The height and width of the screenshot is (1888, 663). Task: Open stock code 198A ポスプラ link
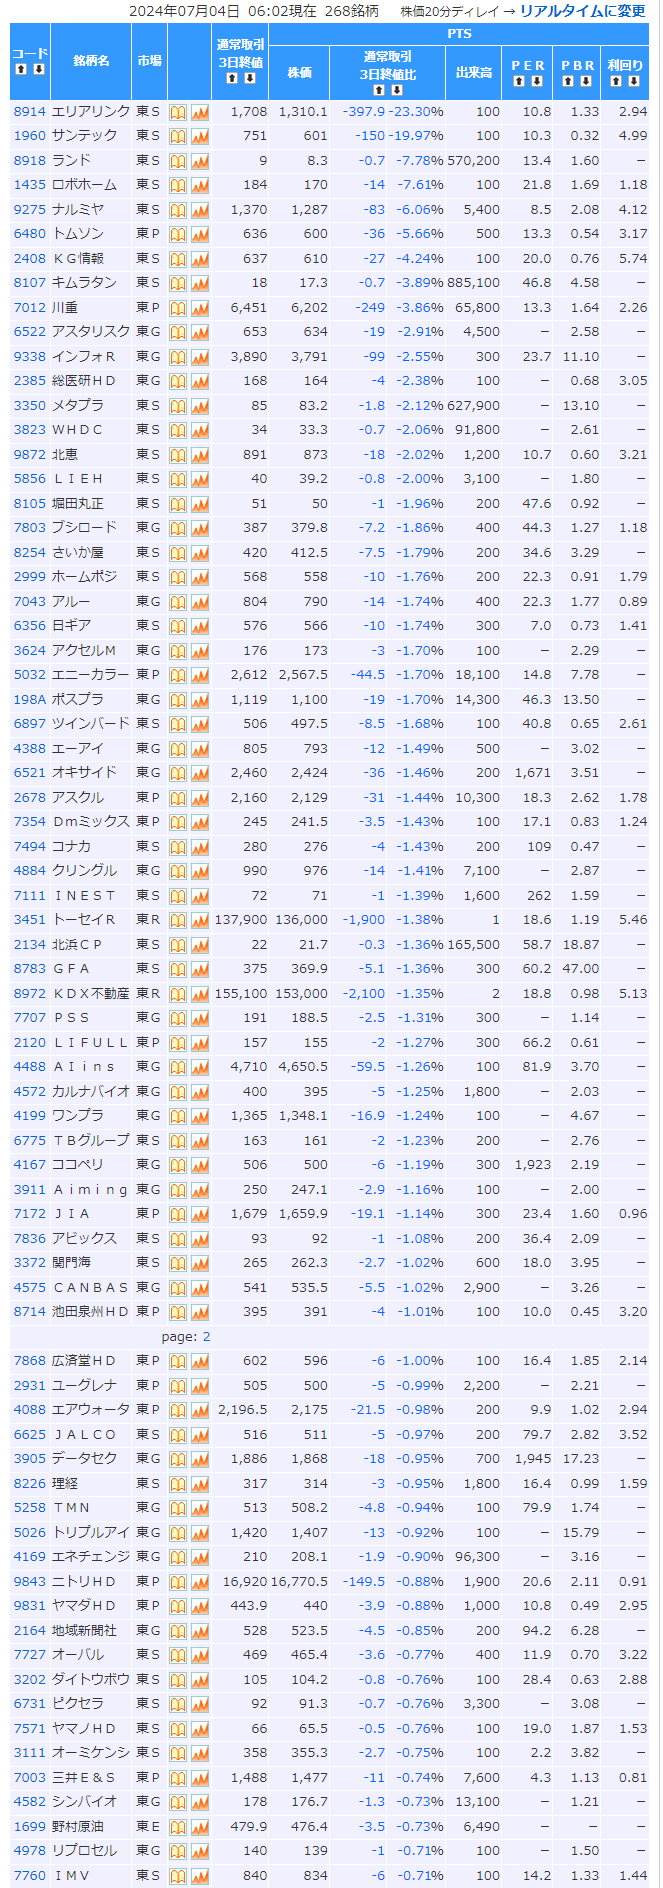[x=29, y=700]
